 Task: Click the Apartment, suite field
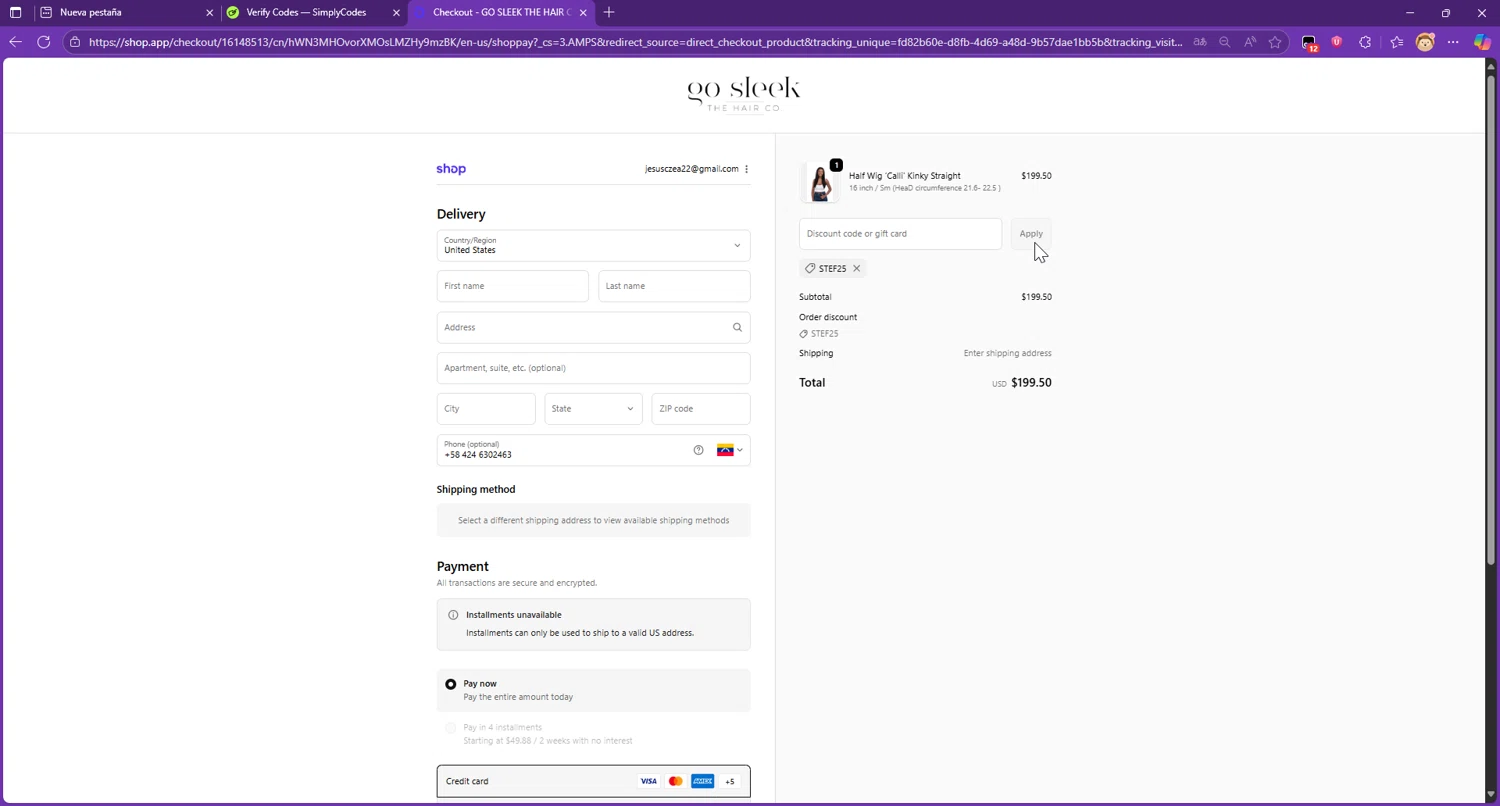point(593,368)
